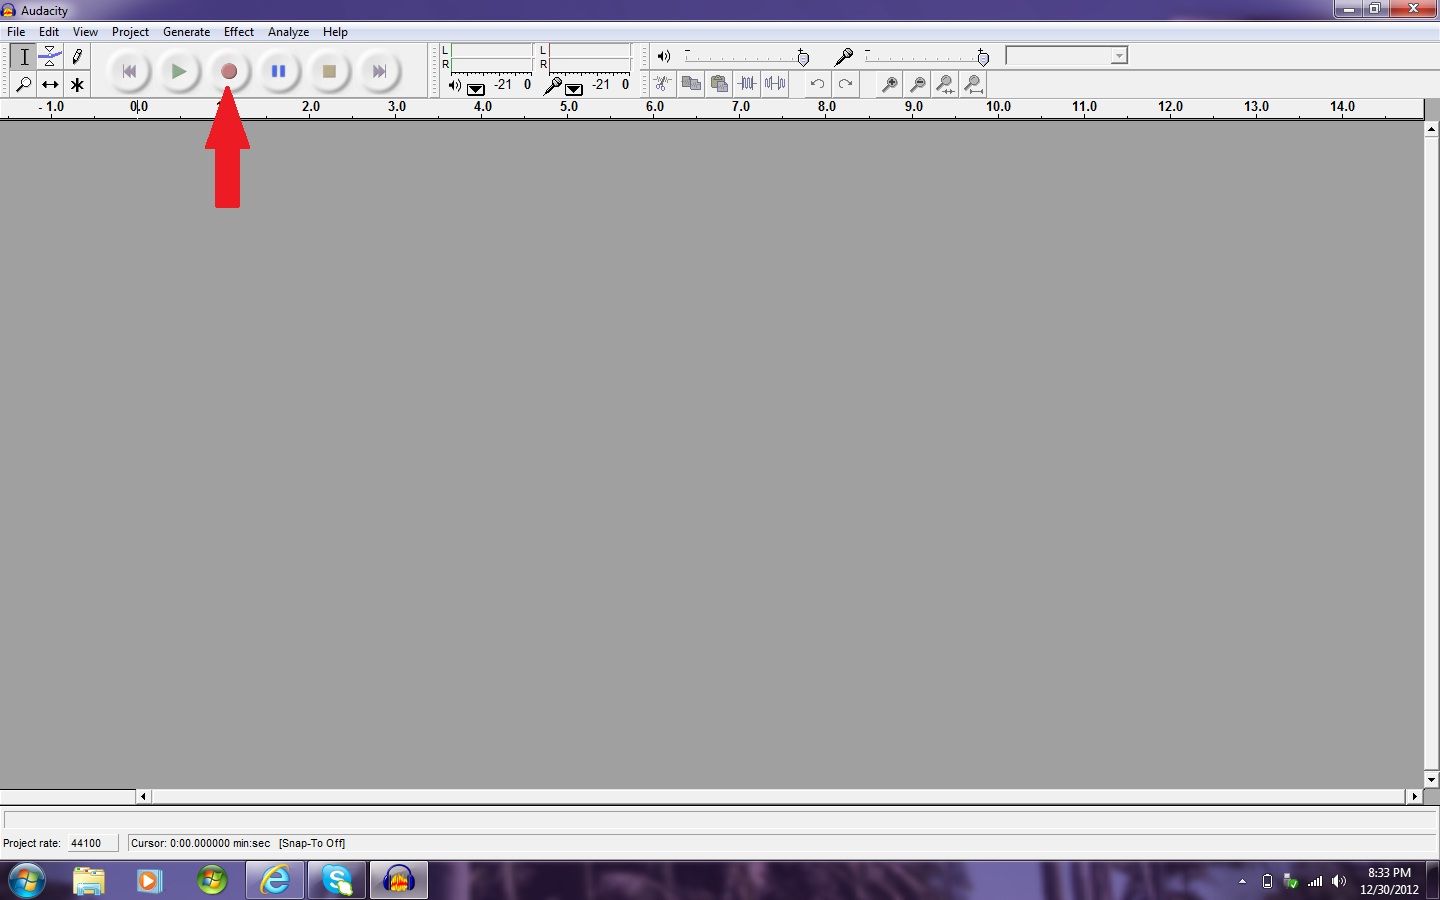Click the Undo arrow icon
Screen dimensions: 1440x900
(816, 84)
